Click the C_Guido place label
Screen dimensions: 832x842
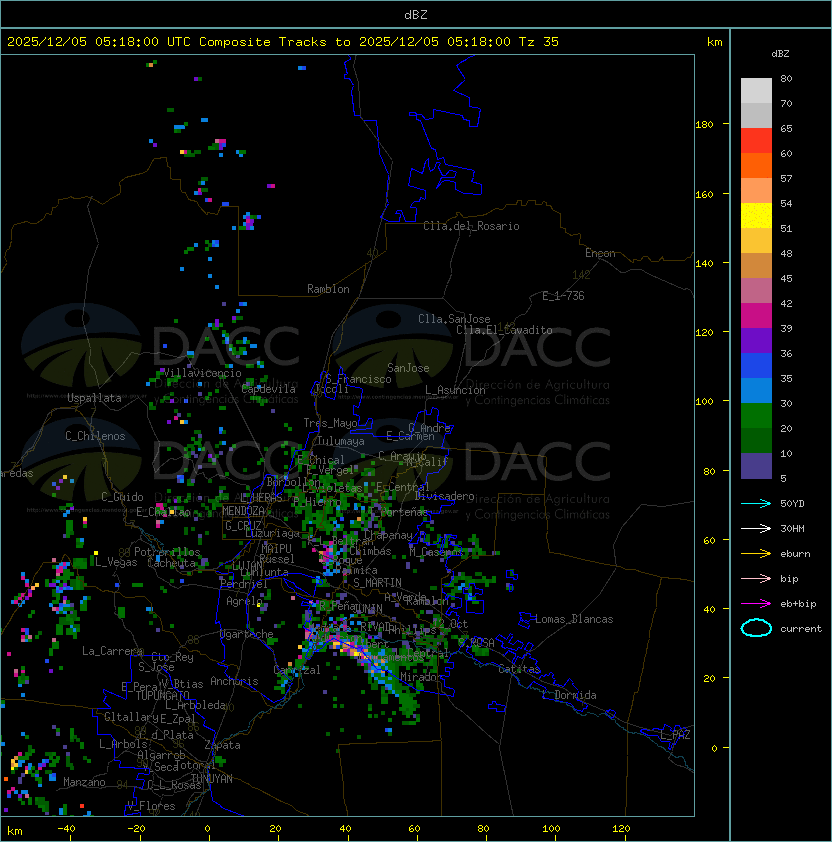[x=122, y=497]
